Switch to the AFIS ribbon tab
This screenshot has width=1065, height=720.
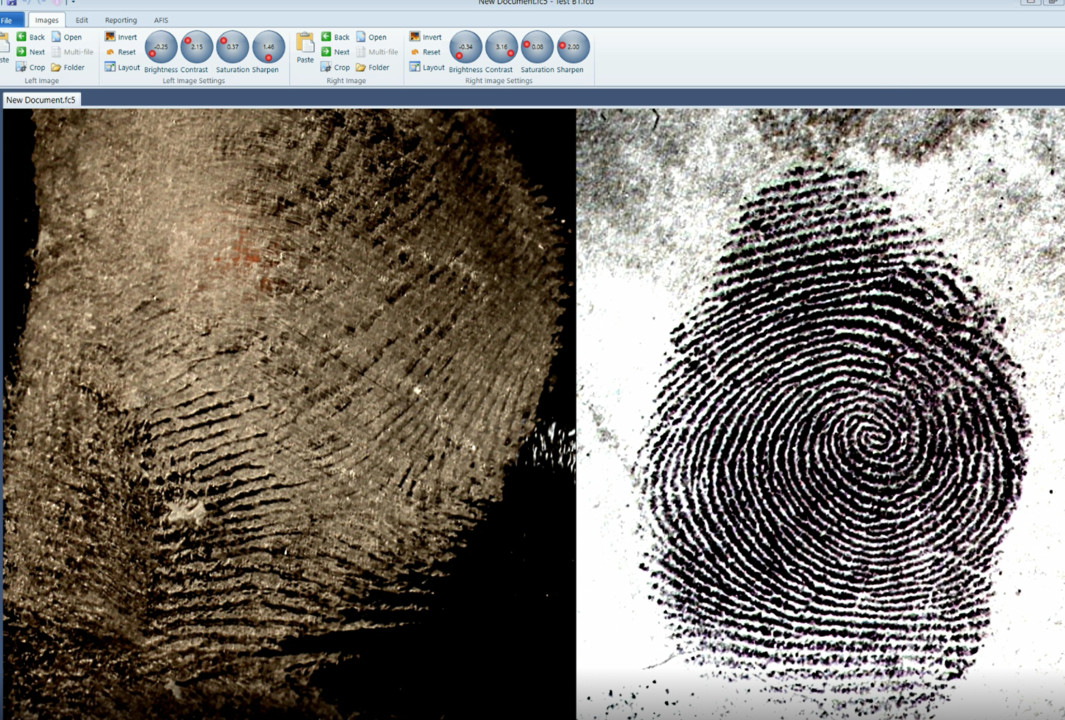tap(161, 20)
